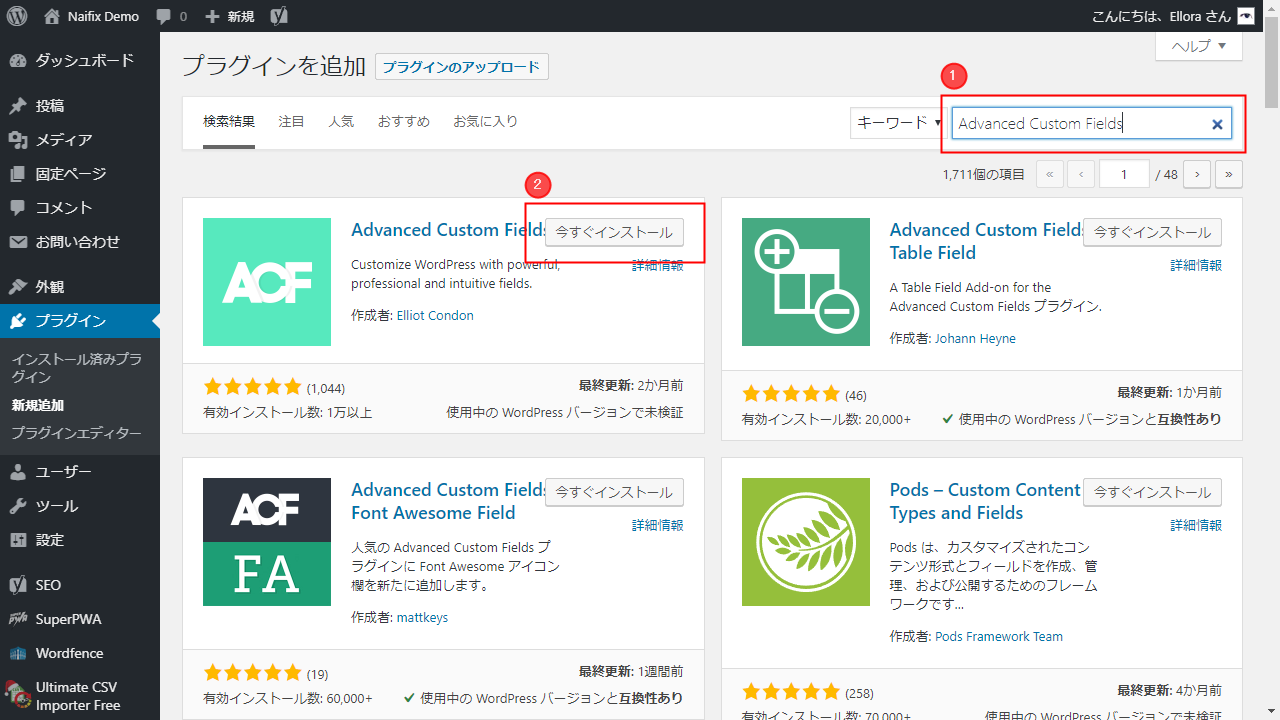The image size is (1280, 720).
Task: Open ACF FA plugin thumbnail
Action: point(267,542)
